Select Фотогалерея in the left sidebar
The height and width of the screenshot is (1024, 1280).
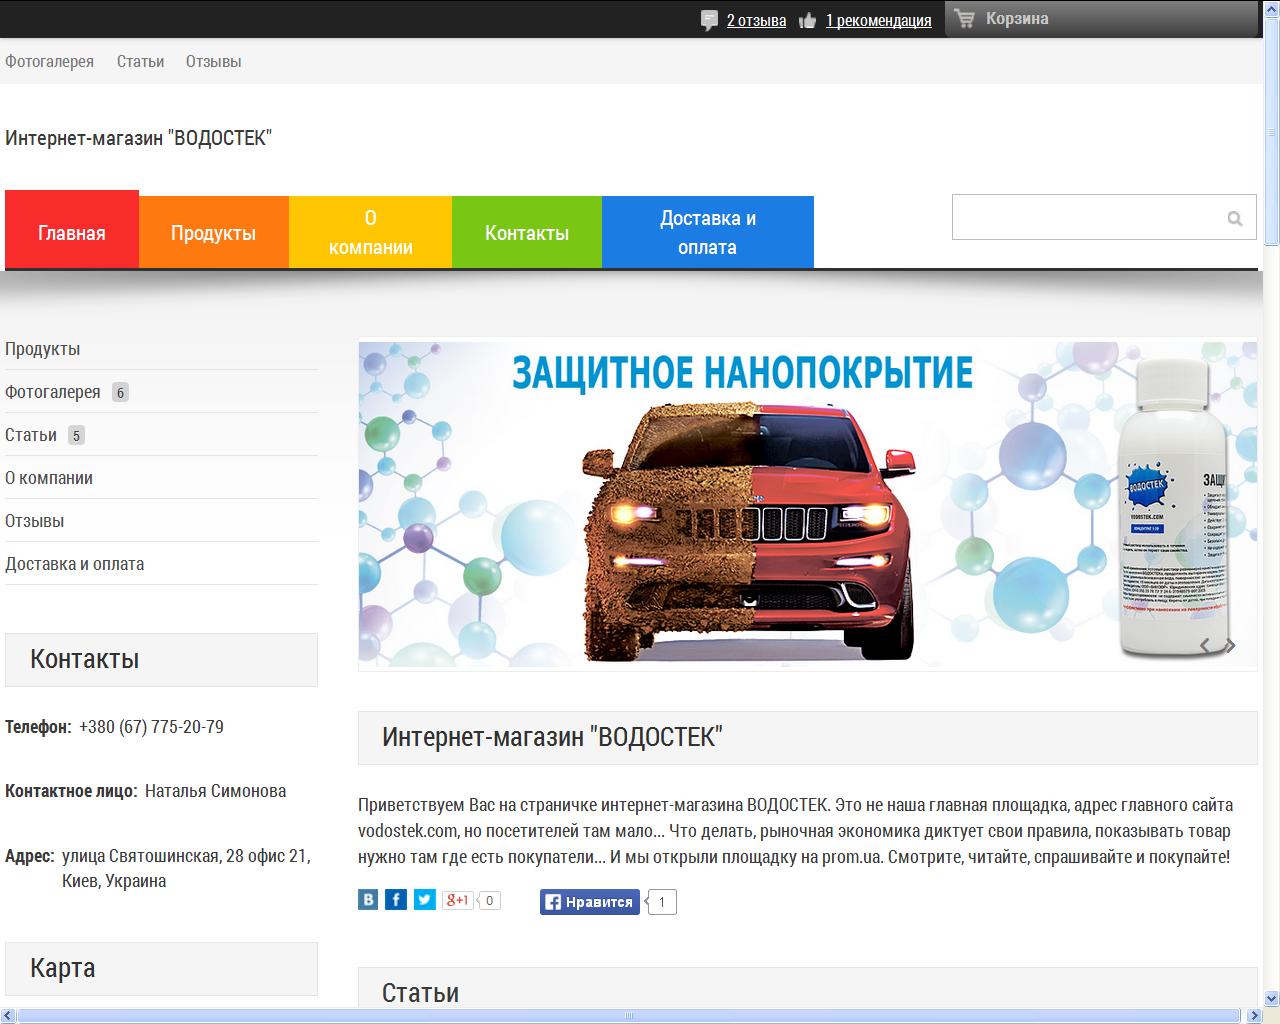tap(53, 392)
